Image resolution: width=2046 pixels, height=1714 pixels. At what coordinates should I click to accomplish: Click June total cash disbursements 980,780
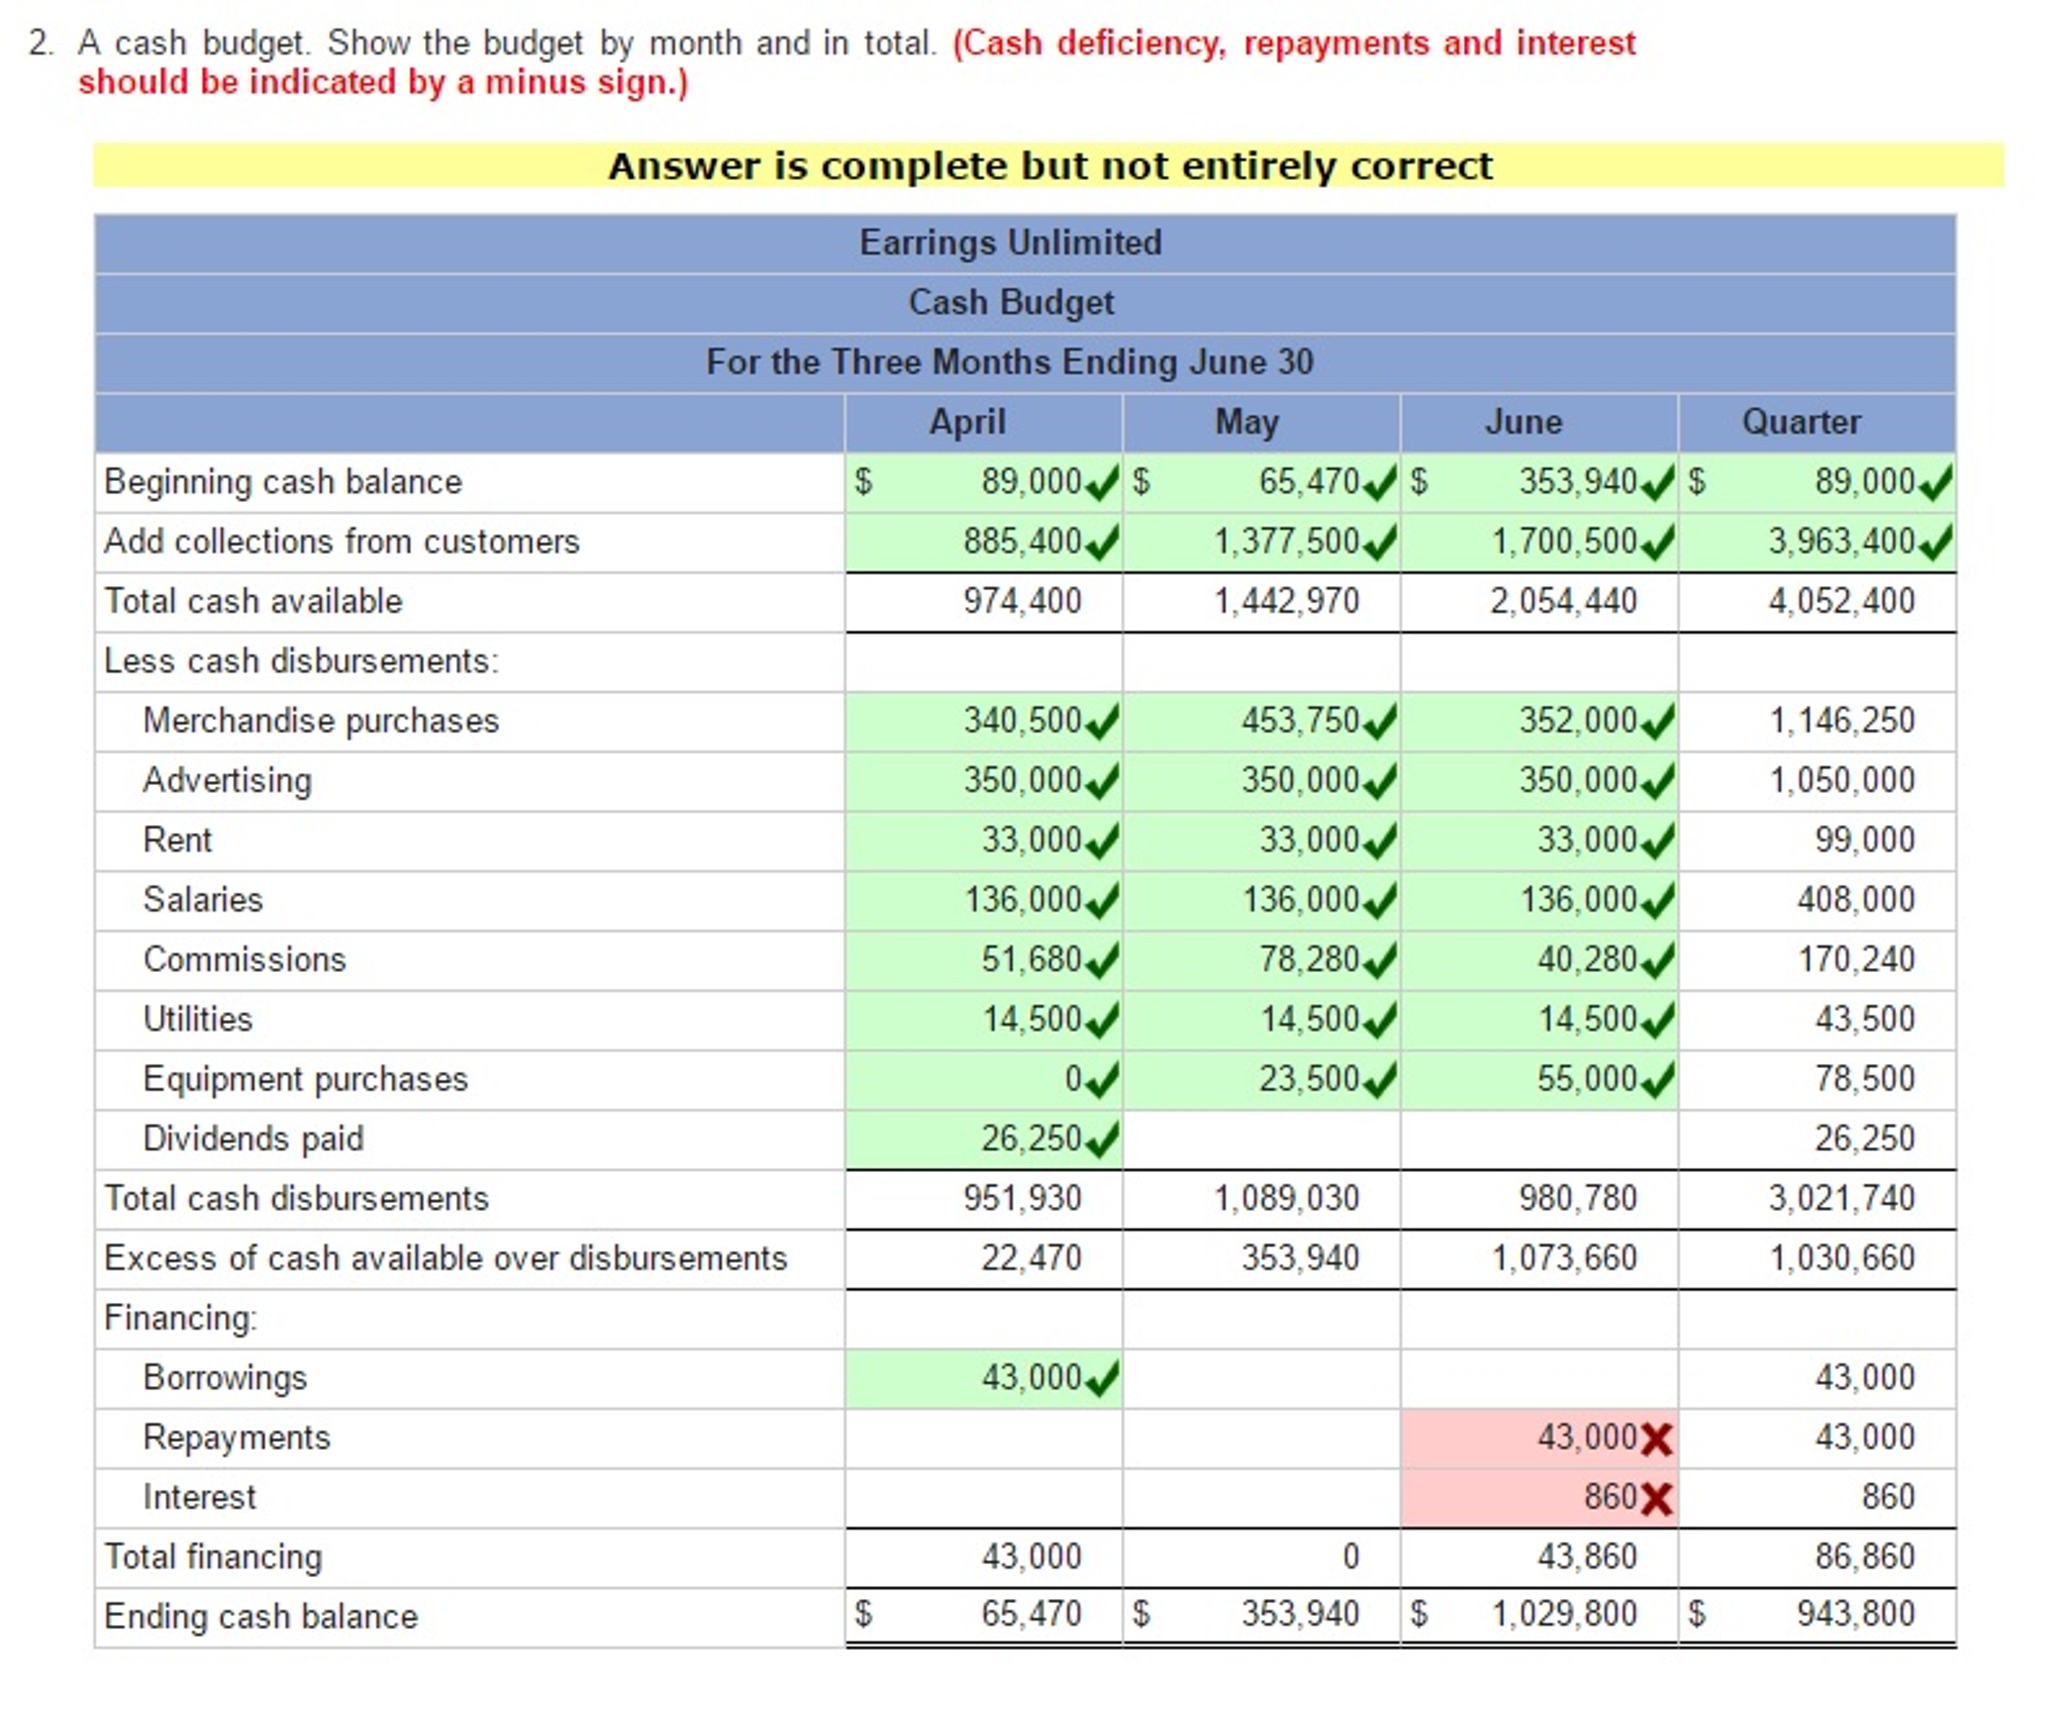click(x=1578, y=1198)
